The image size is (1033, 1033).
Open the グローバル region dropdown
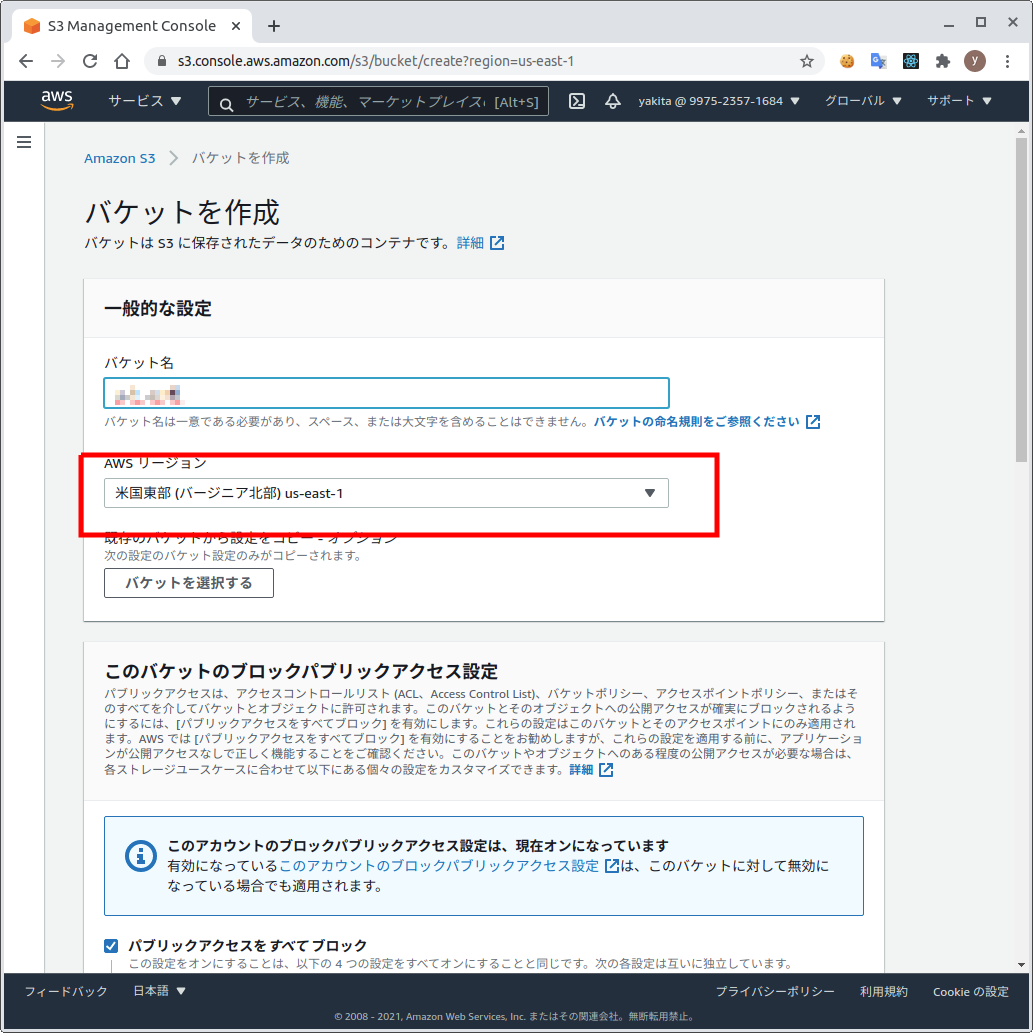[x=863, y=101]
